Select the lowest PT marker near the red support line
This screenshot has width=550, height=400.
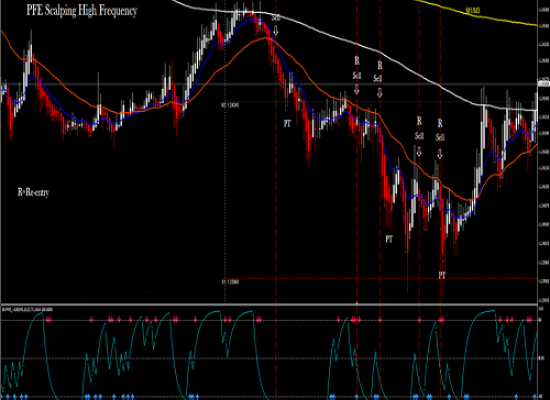[x=442, y=275]
